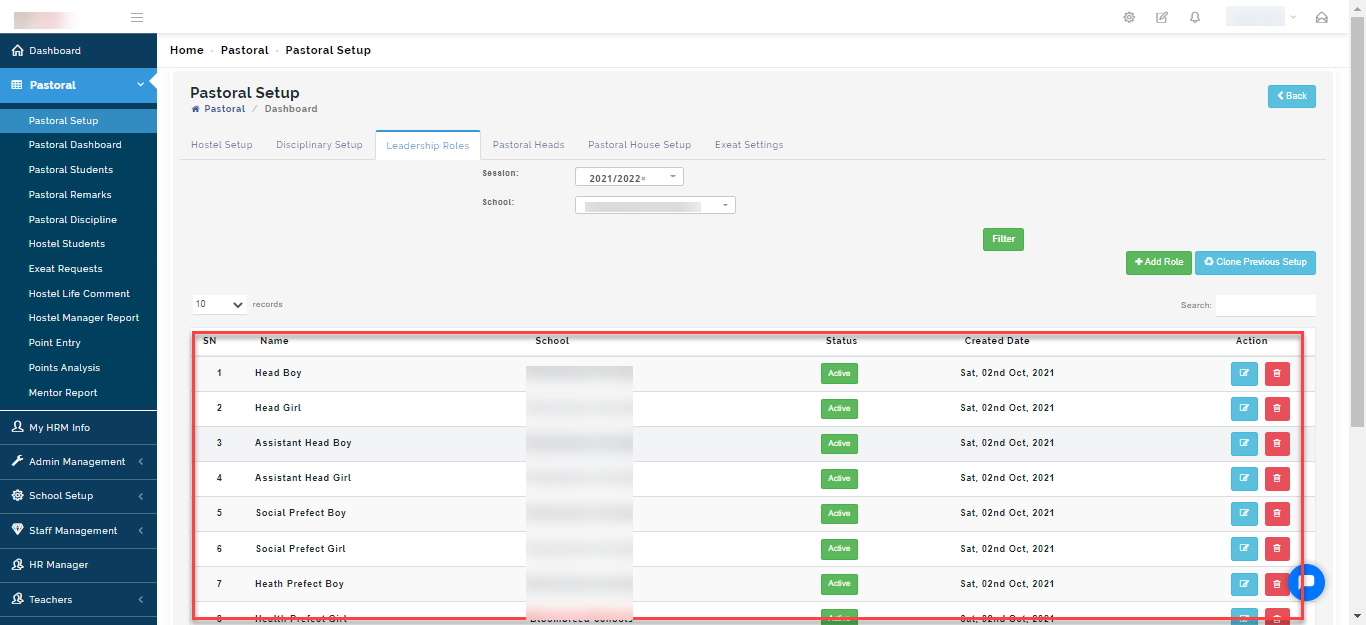Open Mentor Report in sidebar
The image size is (1366, 625).
tap(78, 393)
